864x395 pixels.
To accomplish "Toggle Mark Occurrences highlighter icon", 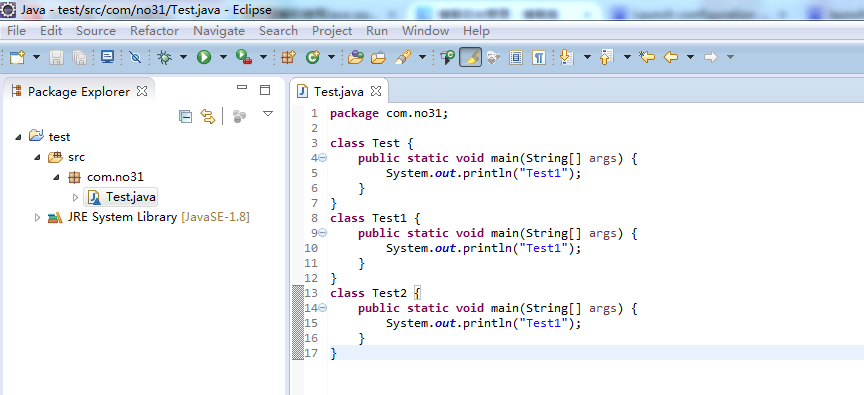I will [x=471, y=57].
